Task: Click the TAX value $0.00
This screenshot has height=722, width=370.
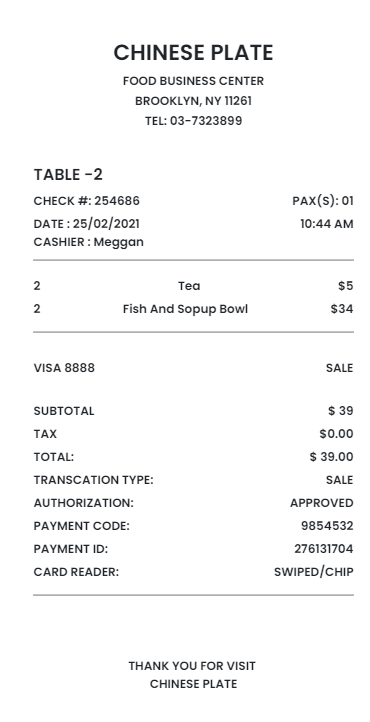Action: tap(336, 434)
